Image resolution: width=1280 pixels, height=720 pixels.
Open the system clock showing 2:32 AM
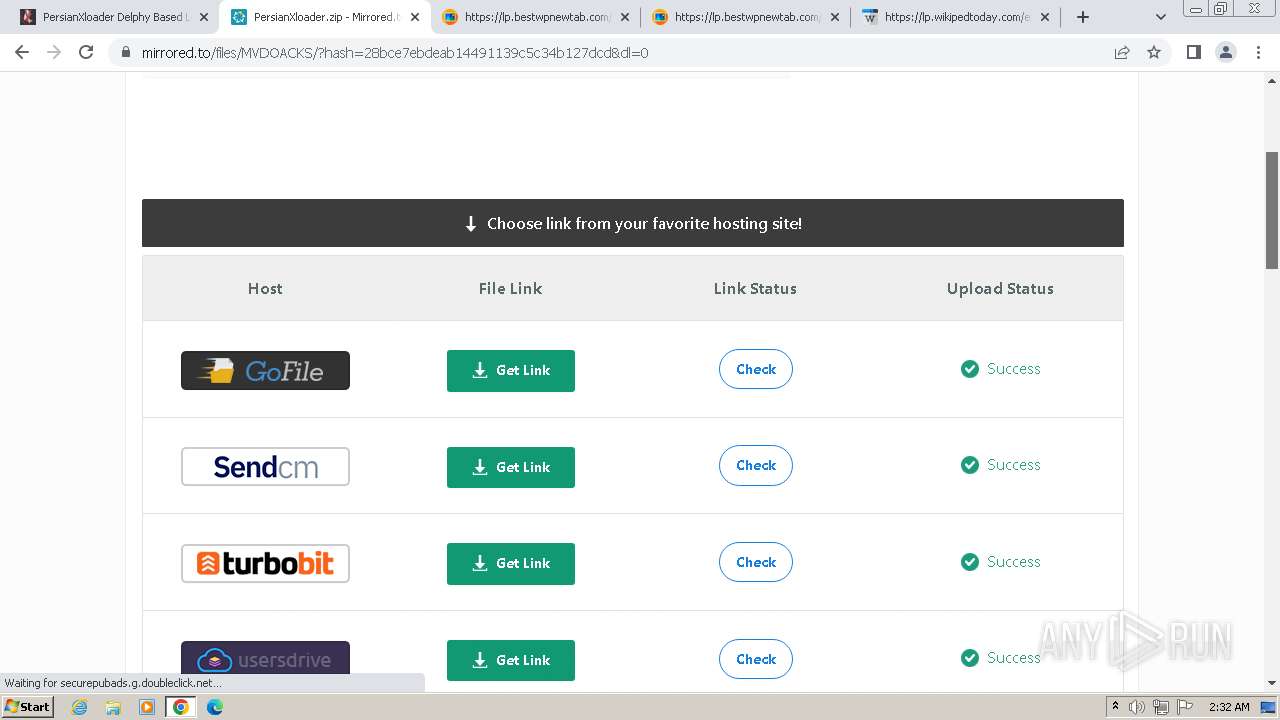[1229, 707]
